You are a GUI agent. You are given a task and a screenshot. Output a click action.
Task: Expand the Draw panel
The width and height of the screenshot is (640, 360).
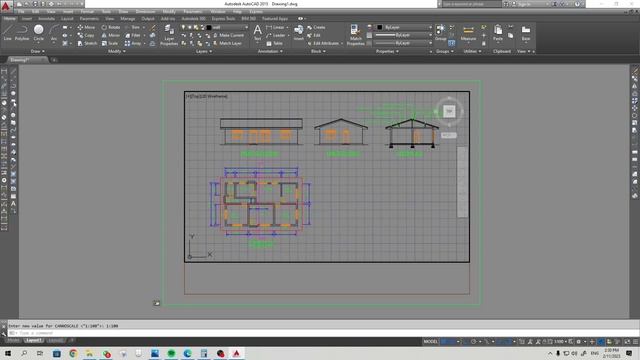pos(38,51)
